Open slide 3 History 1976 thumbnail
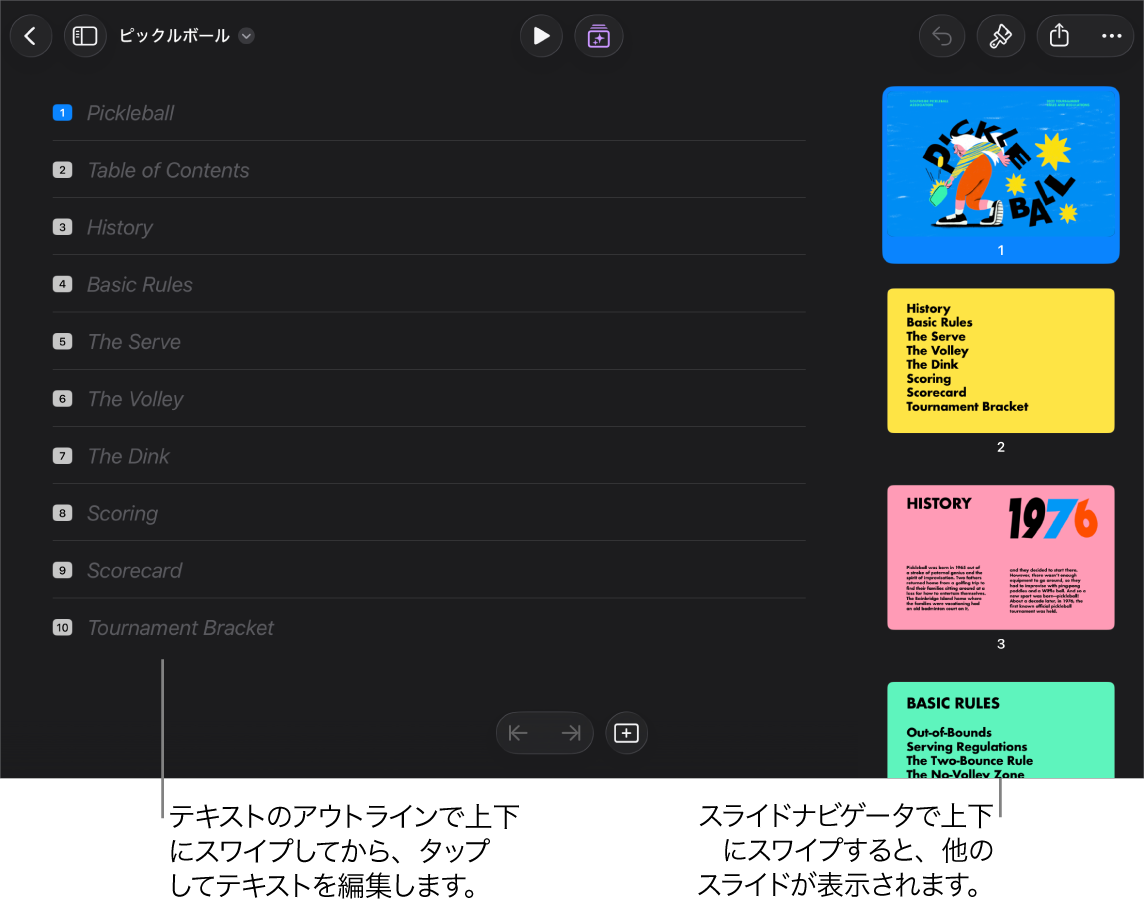Screen dimensions: 1144x904 coord(1000,557)
